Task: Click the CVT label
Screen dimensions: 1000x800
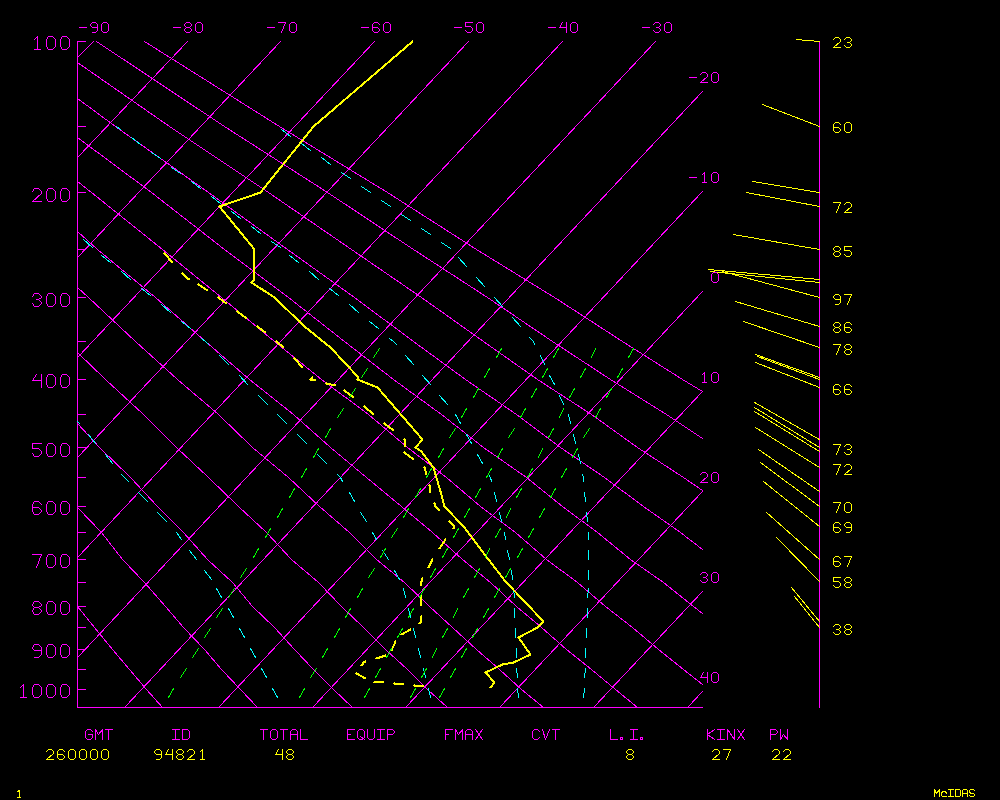Action: [546, 734]
